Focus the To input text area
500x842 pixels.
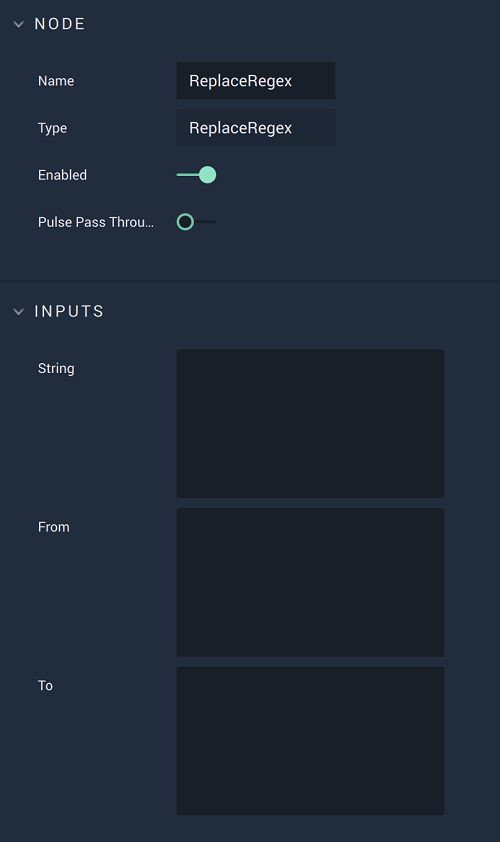[x=310, y=741]
